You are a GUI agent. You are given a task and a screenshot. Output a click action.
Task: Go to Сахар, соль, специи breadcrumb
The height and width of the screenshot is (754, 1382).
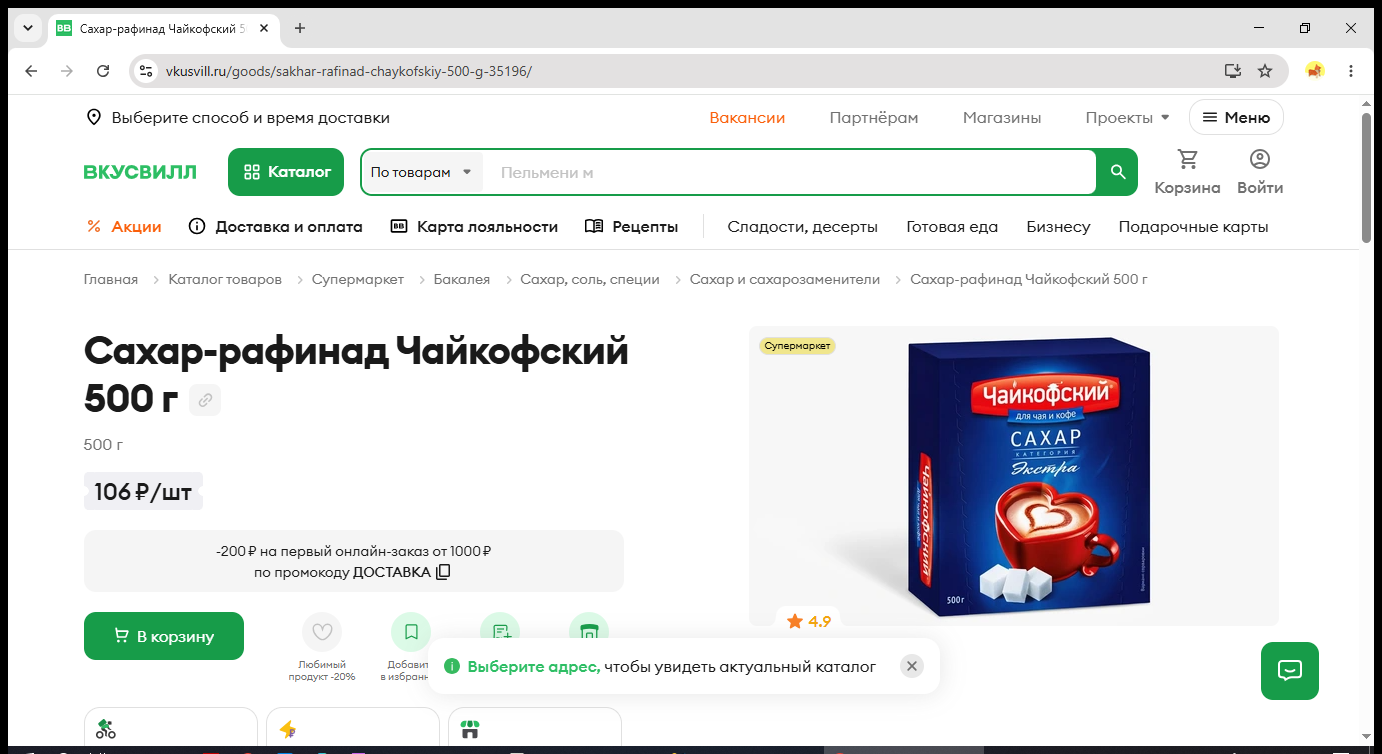590,279
